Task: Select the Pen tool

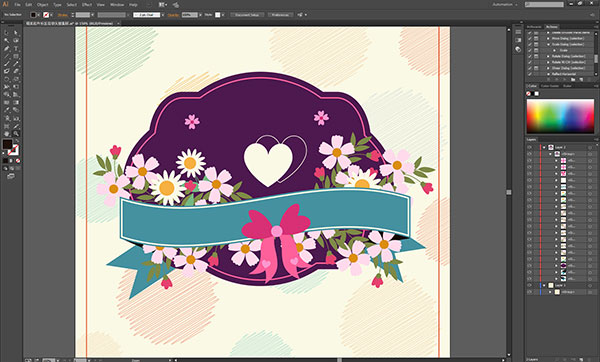Action: coord(7,49)
